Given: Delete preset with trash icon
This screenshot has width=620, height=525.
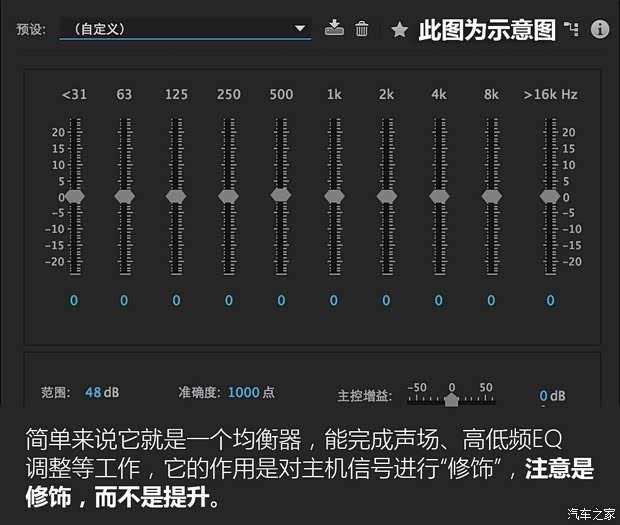Looking at the screenshot, I should pyautogui.click(x=361, y=28).
